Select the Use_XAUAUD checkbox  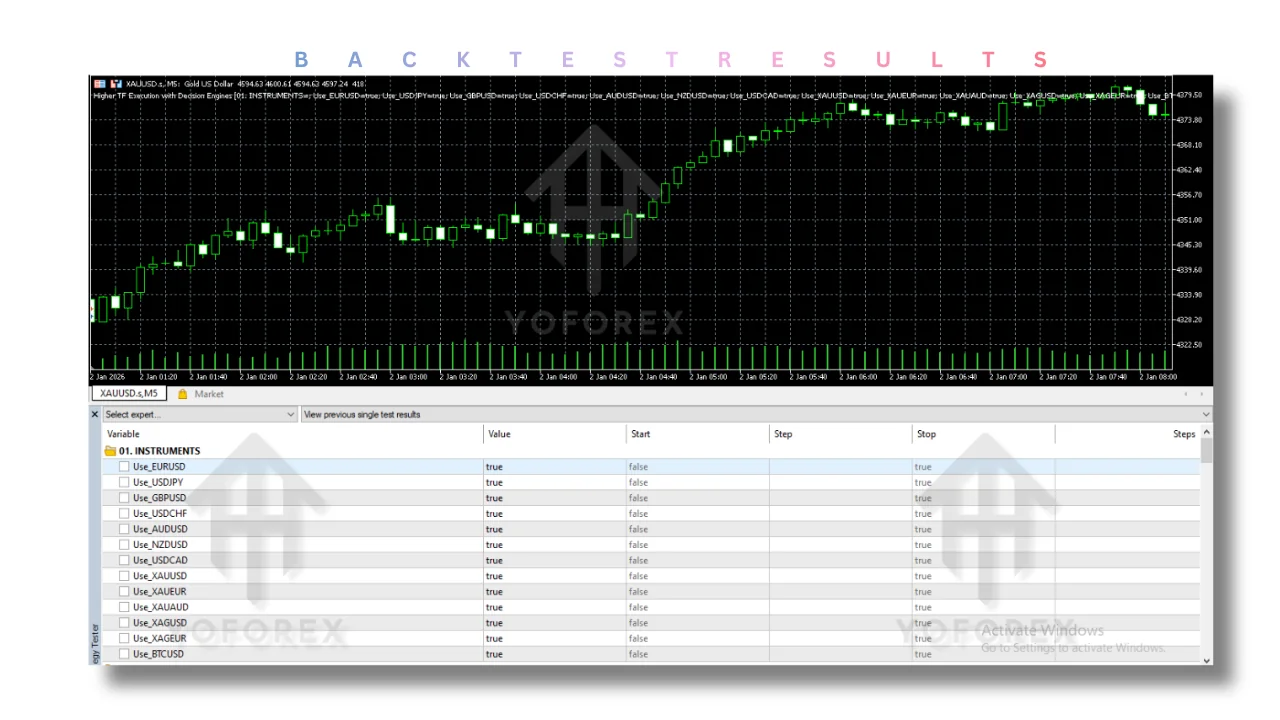point(124,607)
